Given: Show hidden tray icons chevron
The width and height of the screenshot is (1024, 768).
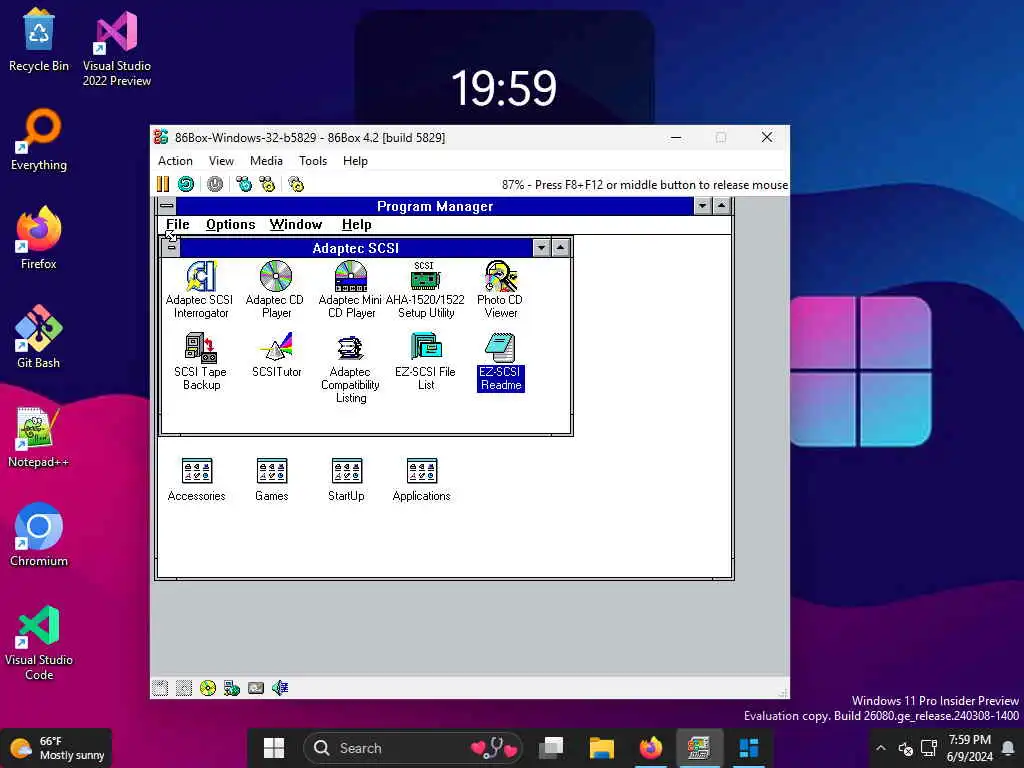Looking at the screenshot, I should 881,748.
